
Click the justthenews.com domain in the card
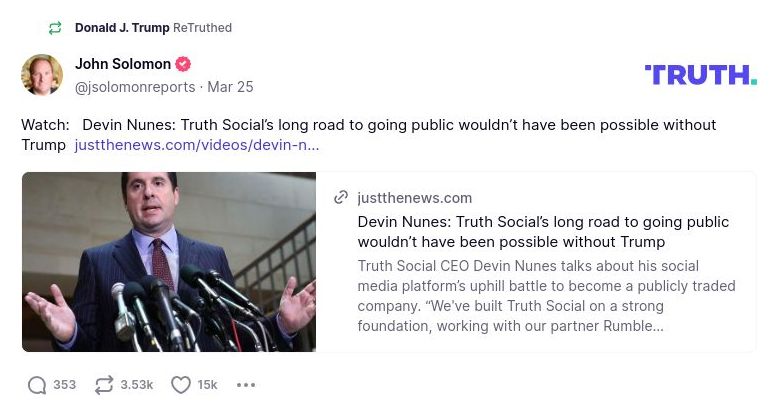coord(414,198)
